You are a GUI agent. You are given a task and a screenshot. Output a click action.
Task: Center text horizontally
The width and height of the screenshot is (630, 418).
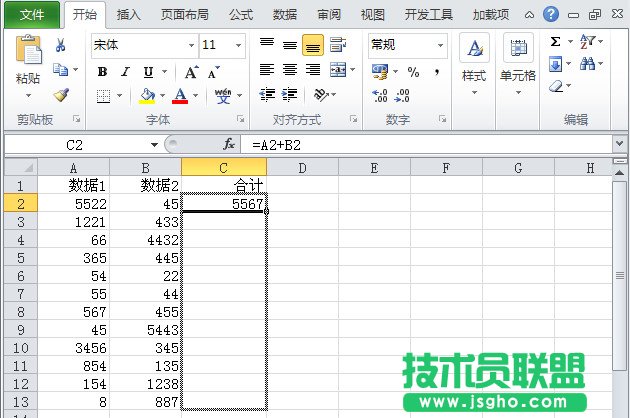290,70
